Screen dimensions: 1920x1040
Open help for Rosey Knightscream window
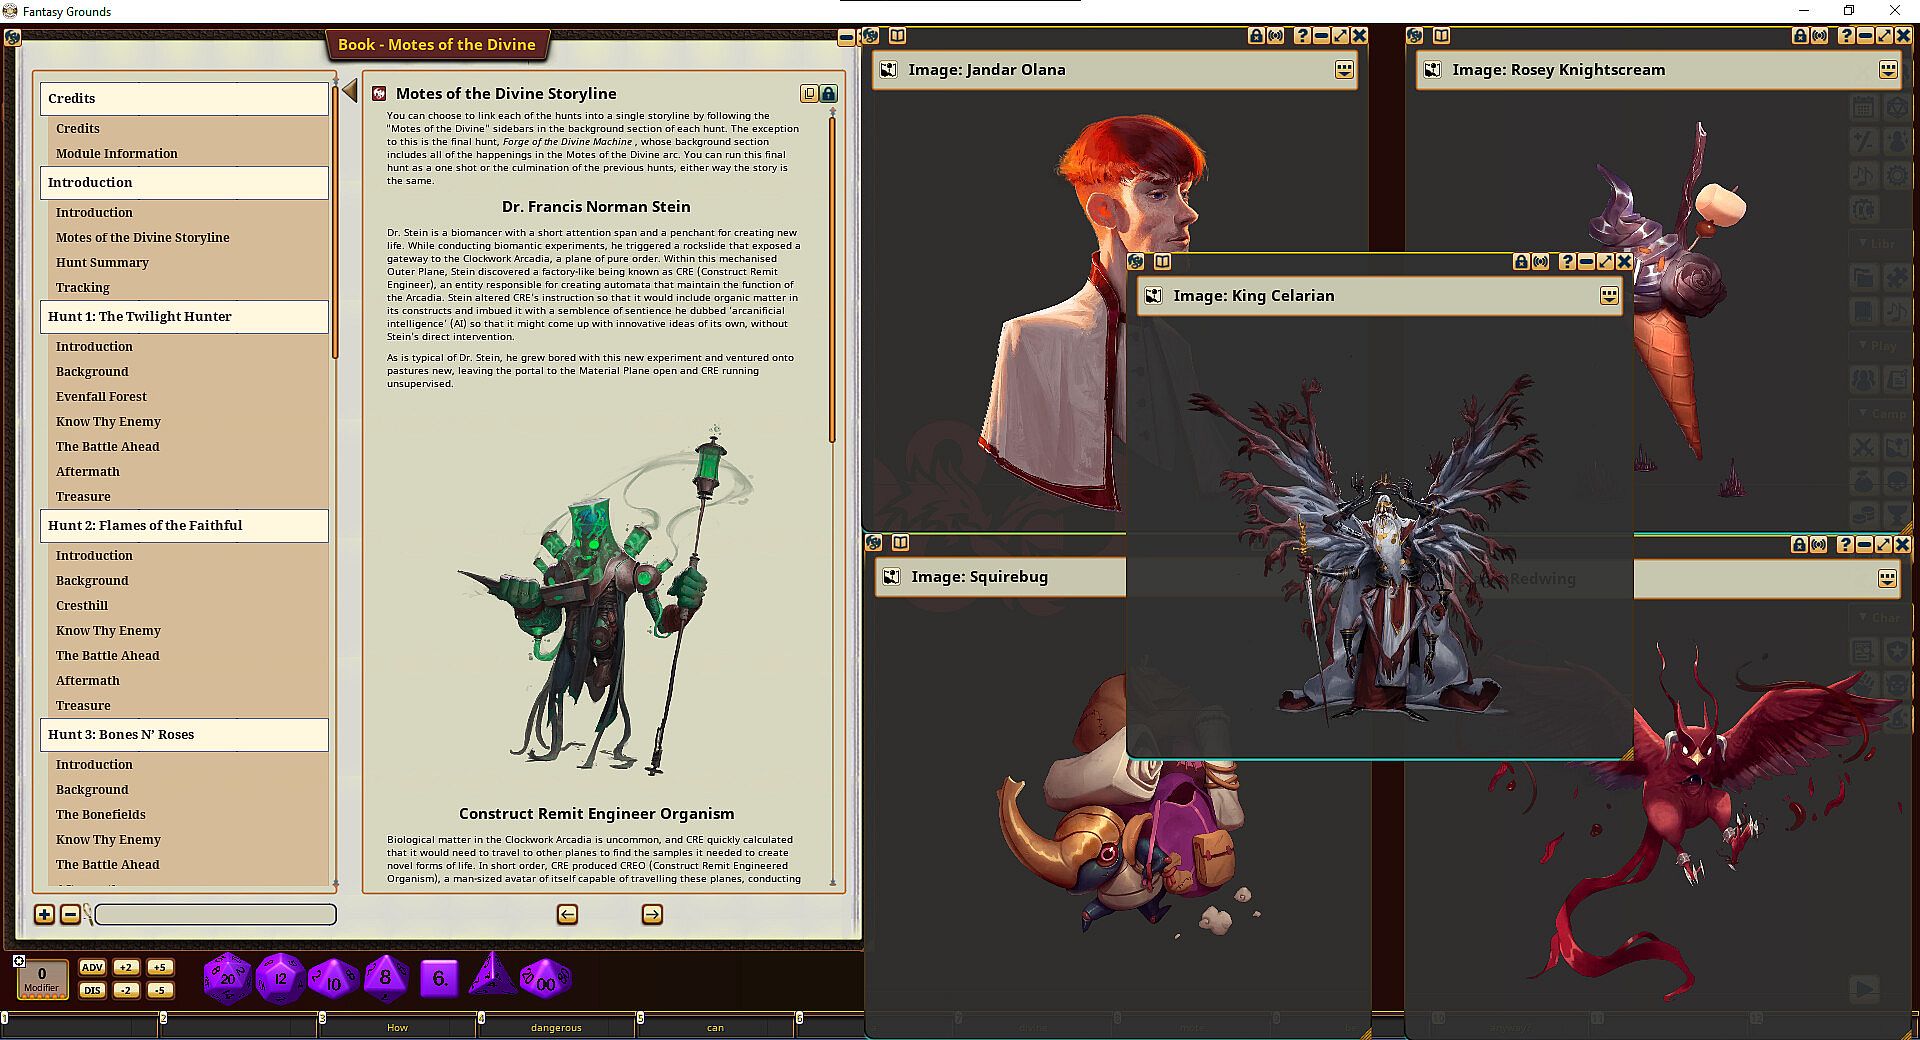[x=1846, y=35]
